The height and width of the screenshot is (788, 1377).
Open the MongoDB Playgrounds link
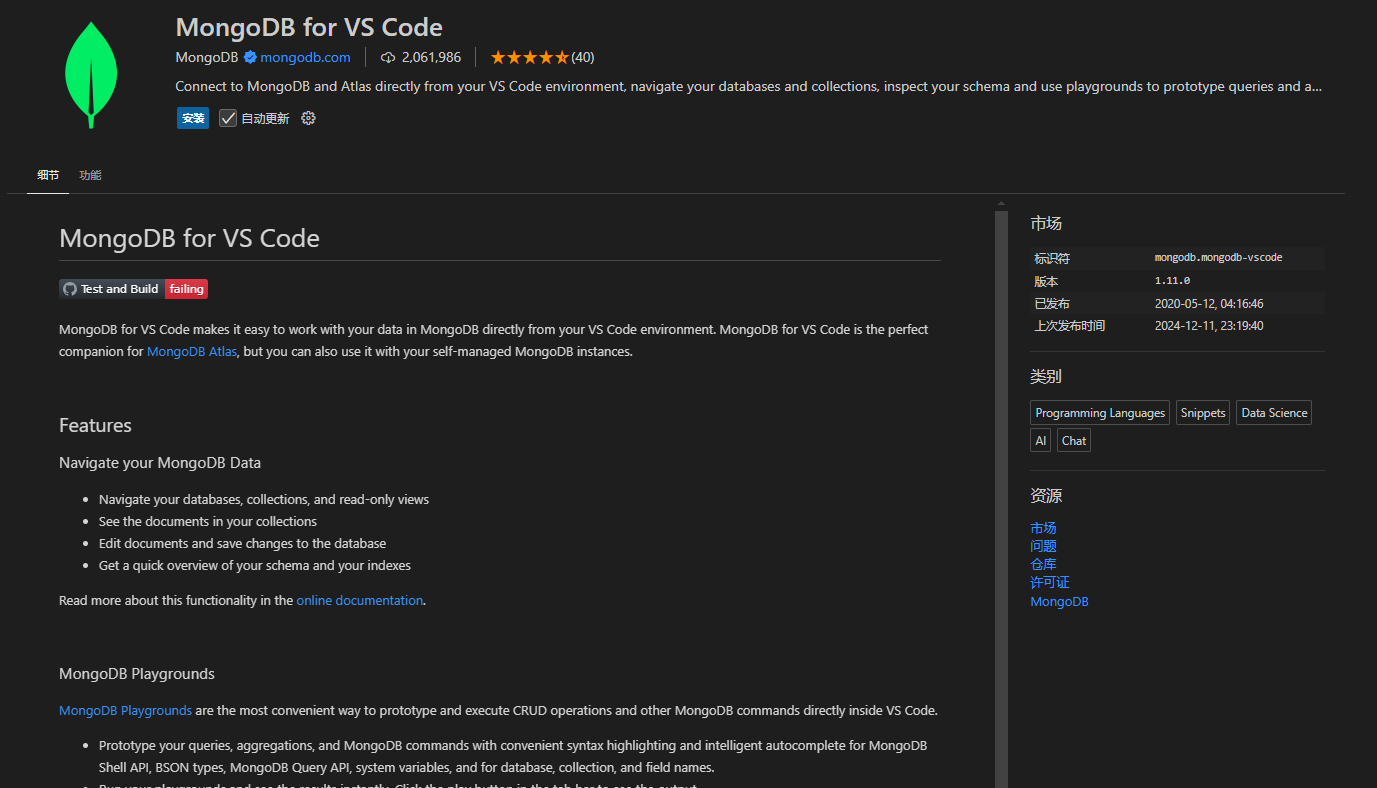coord(125,710)
